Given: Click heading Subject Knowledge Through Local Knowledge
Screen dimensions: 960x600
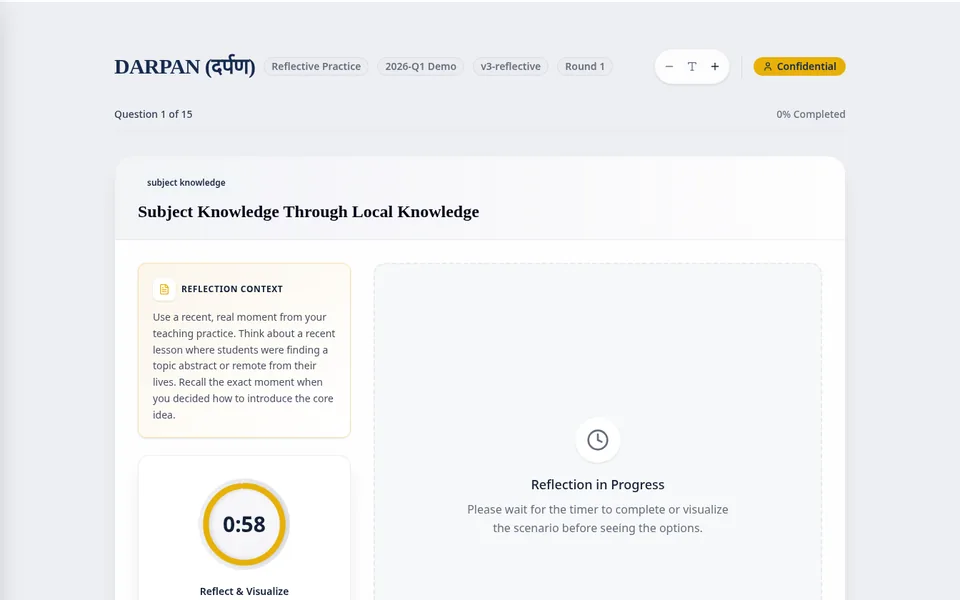Looking at the screenshot, I should click(x=309, y=212).
